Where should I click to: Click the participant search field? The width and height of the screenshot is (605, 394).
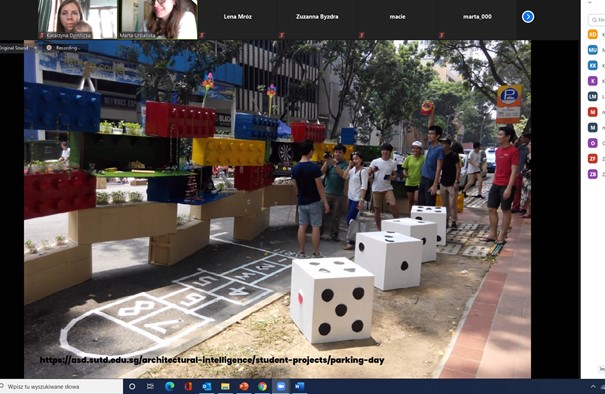click(x=597, y=20)
